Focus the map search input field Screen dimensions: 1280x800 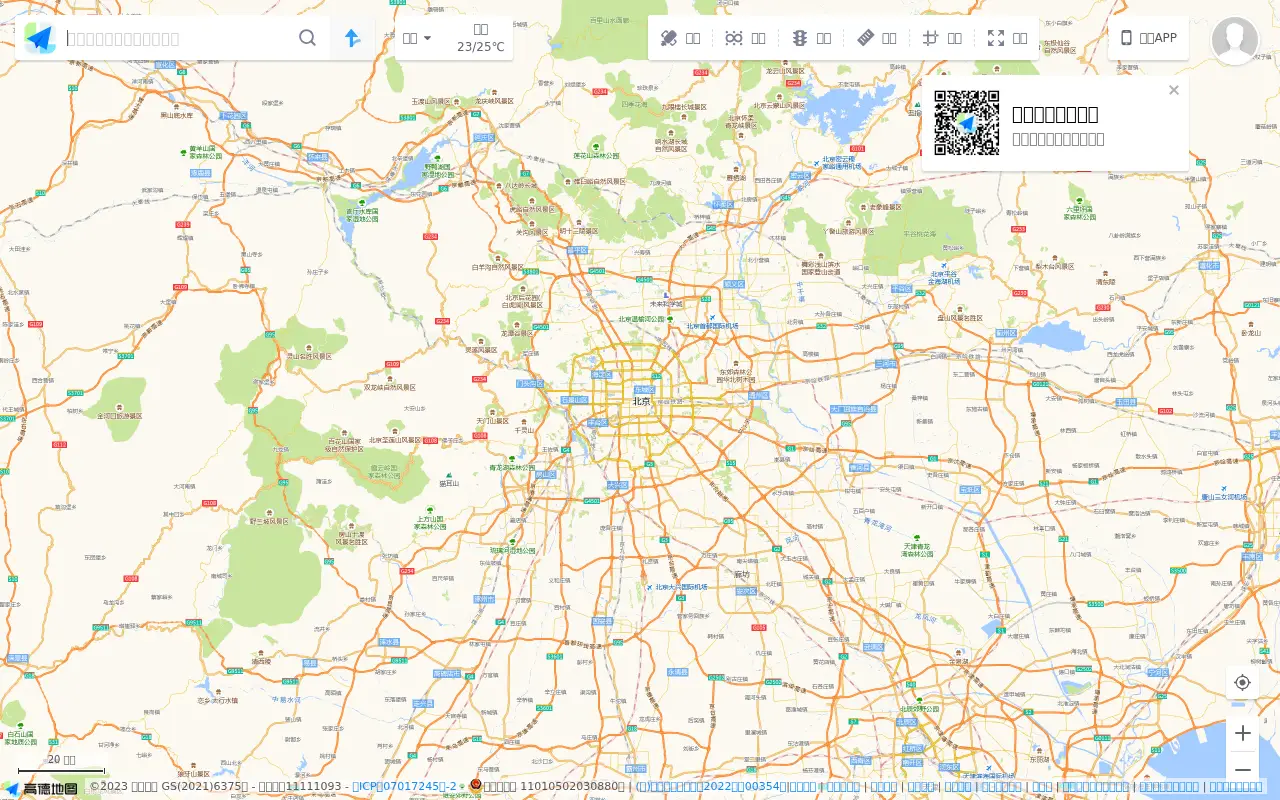pos(178,38)
